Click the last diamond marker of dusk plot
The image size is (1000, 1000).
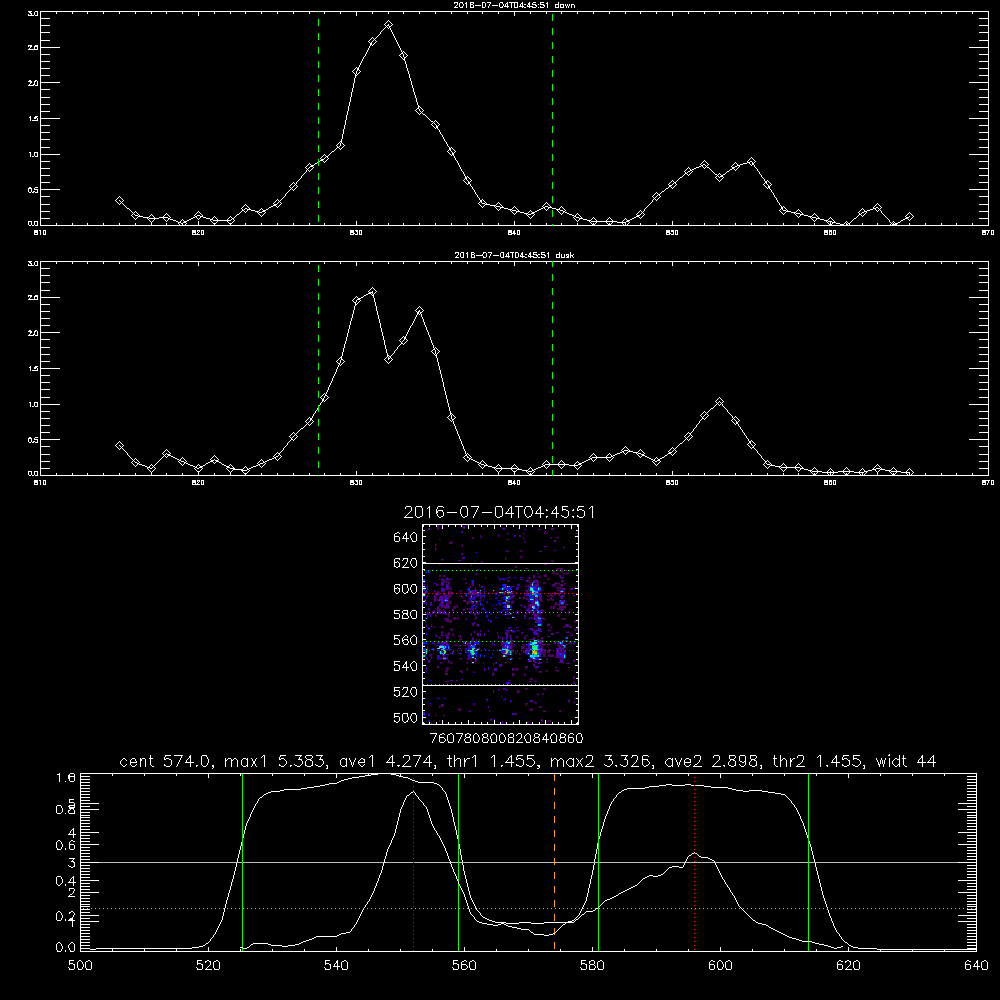pos(909,473)
